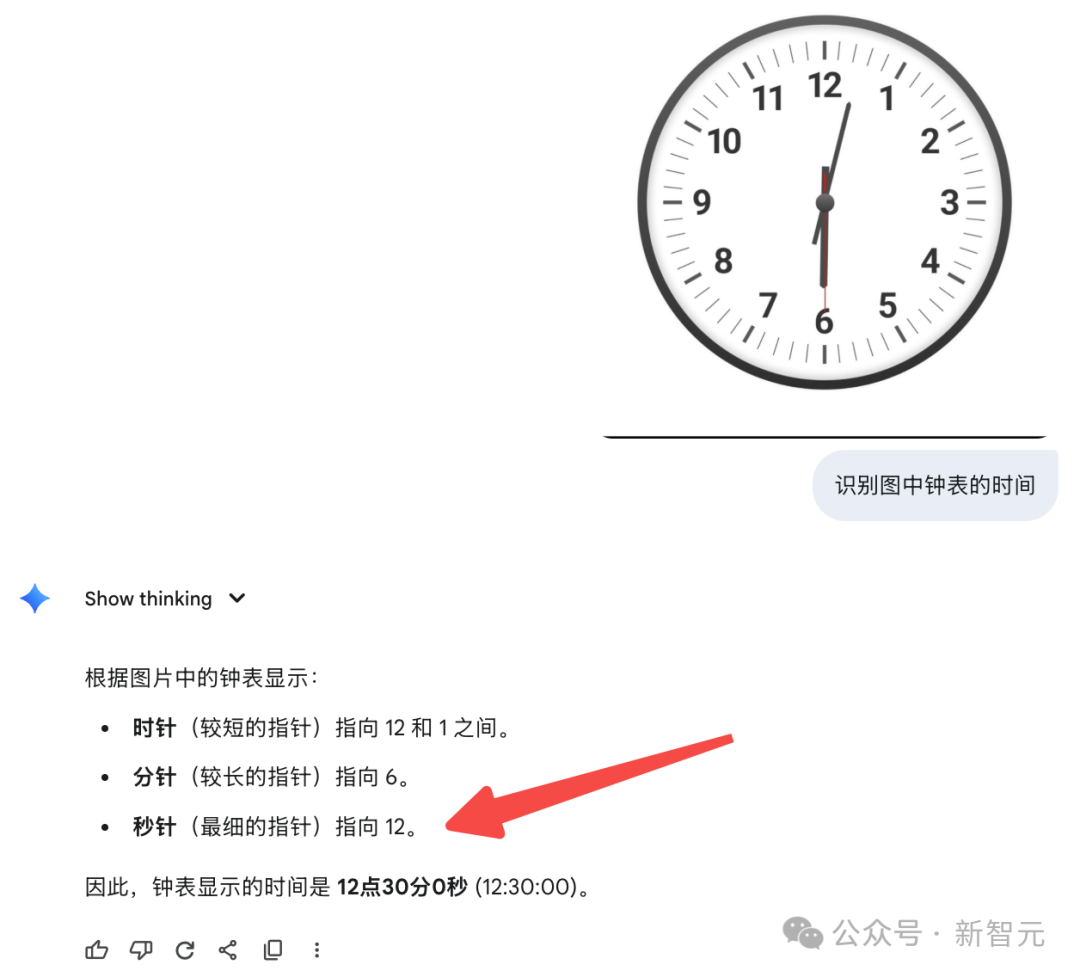Open the uploaded clock image thumbnail
This screenshot has width=1080, height=977.
click(824, 203)
